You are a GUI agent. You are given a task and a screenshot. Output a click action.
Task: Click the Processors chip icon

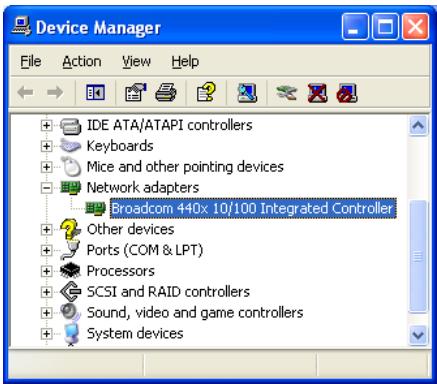click(70, 271)
